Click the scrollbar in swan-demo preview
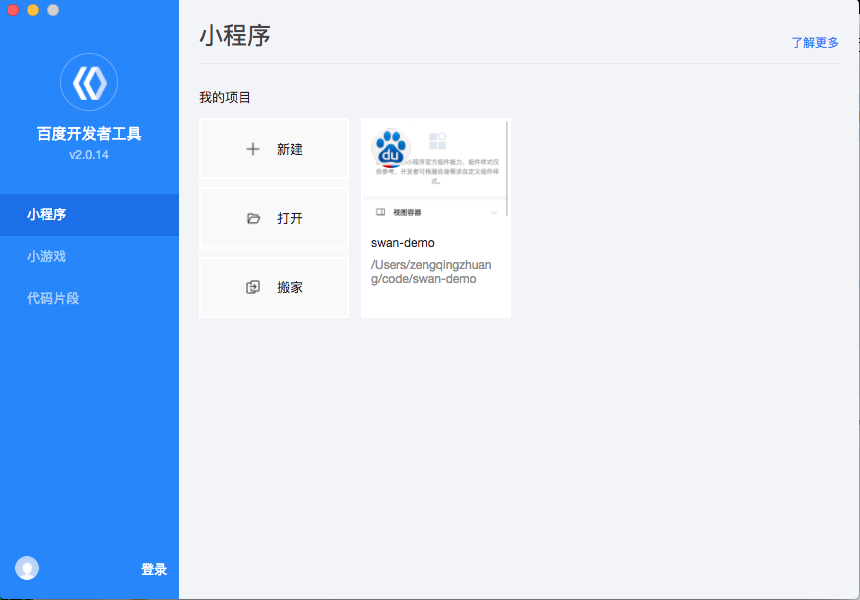 point(507,168)
